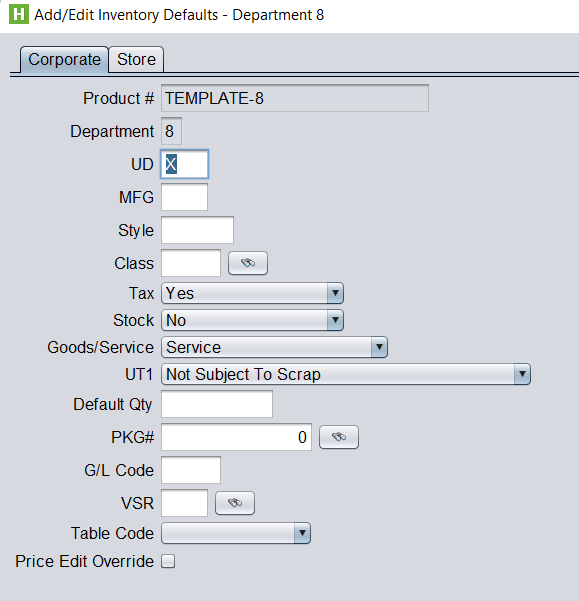The height and width of the screenshot is (601, 579).
Task: Click into the UD input field
Action: tap(184, 164)
